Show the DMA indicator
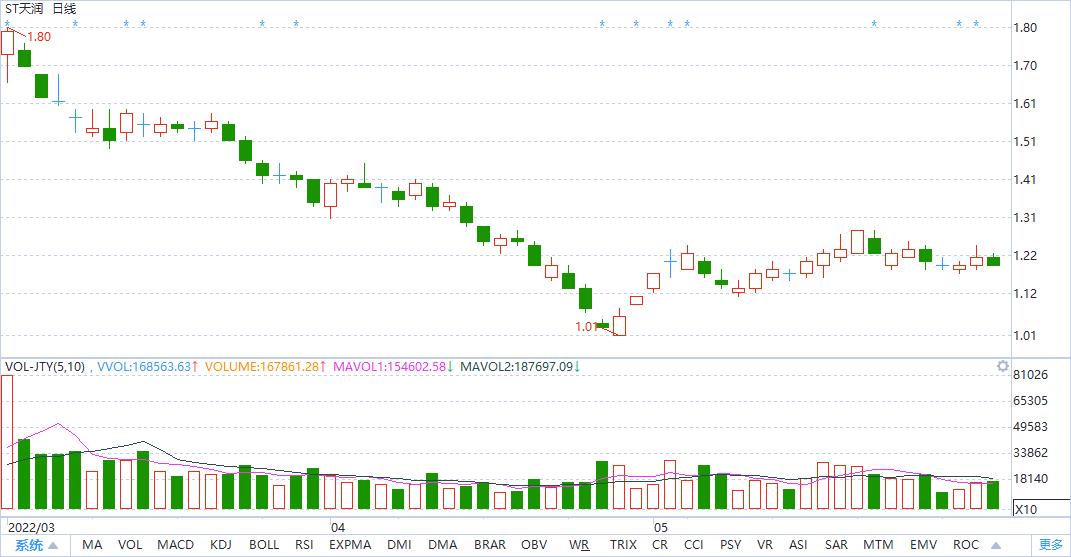 point(443,545)
